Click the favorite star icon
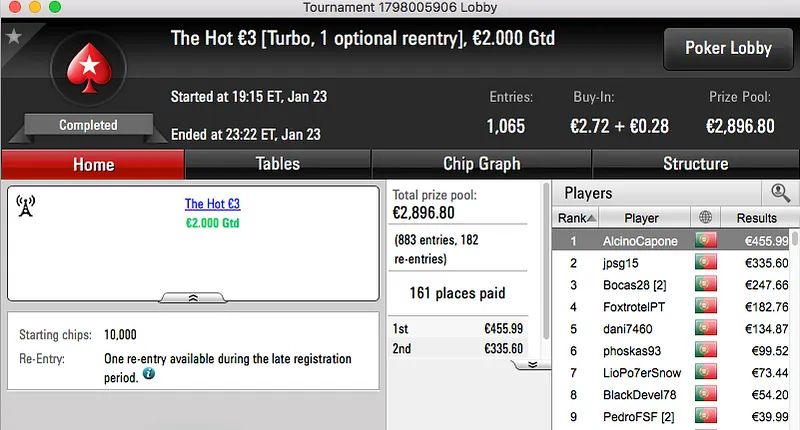 coord(13,37)
